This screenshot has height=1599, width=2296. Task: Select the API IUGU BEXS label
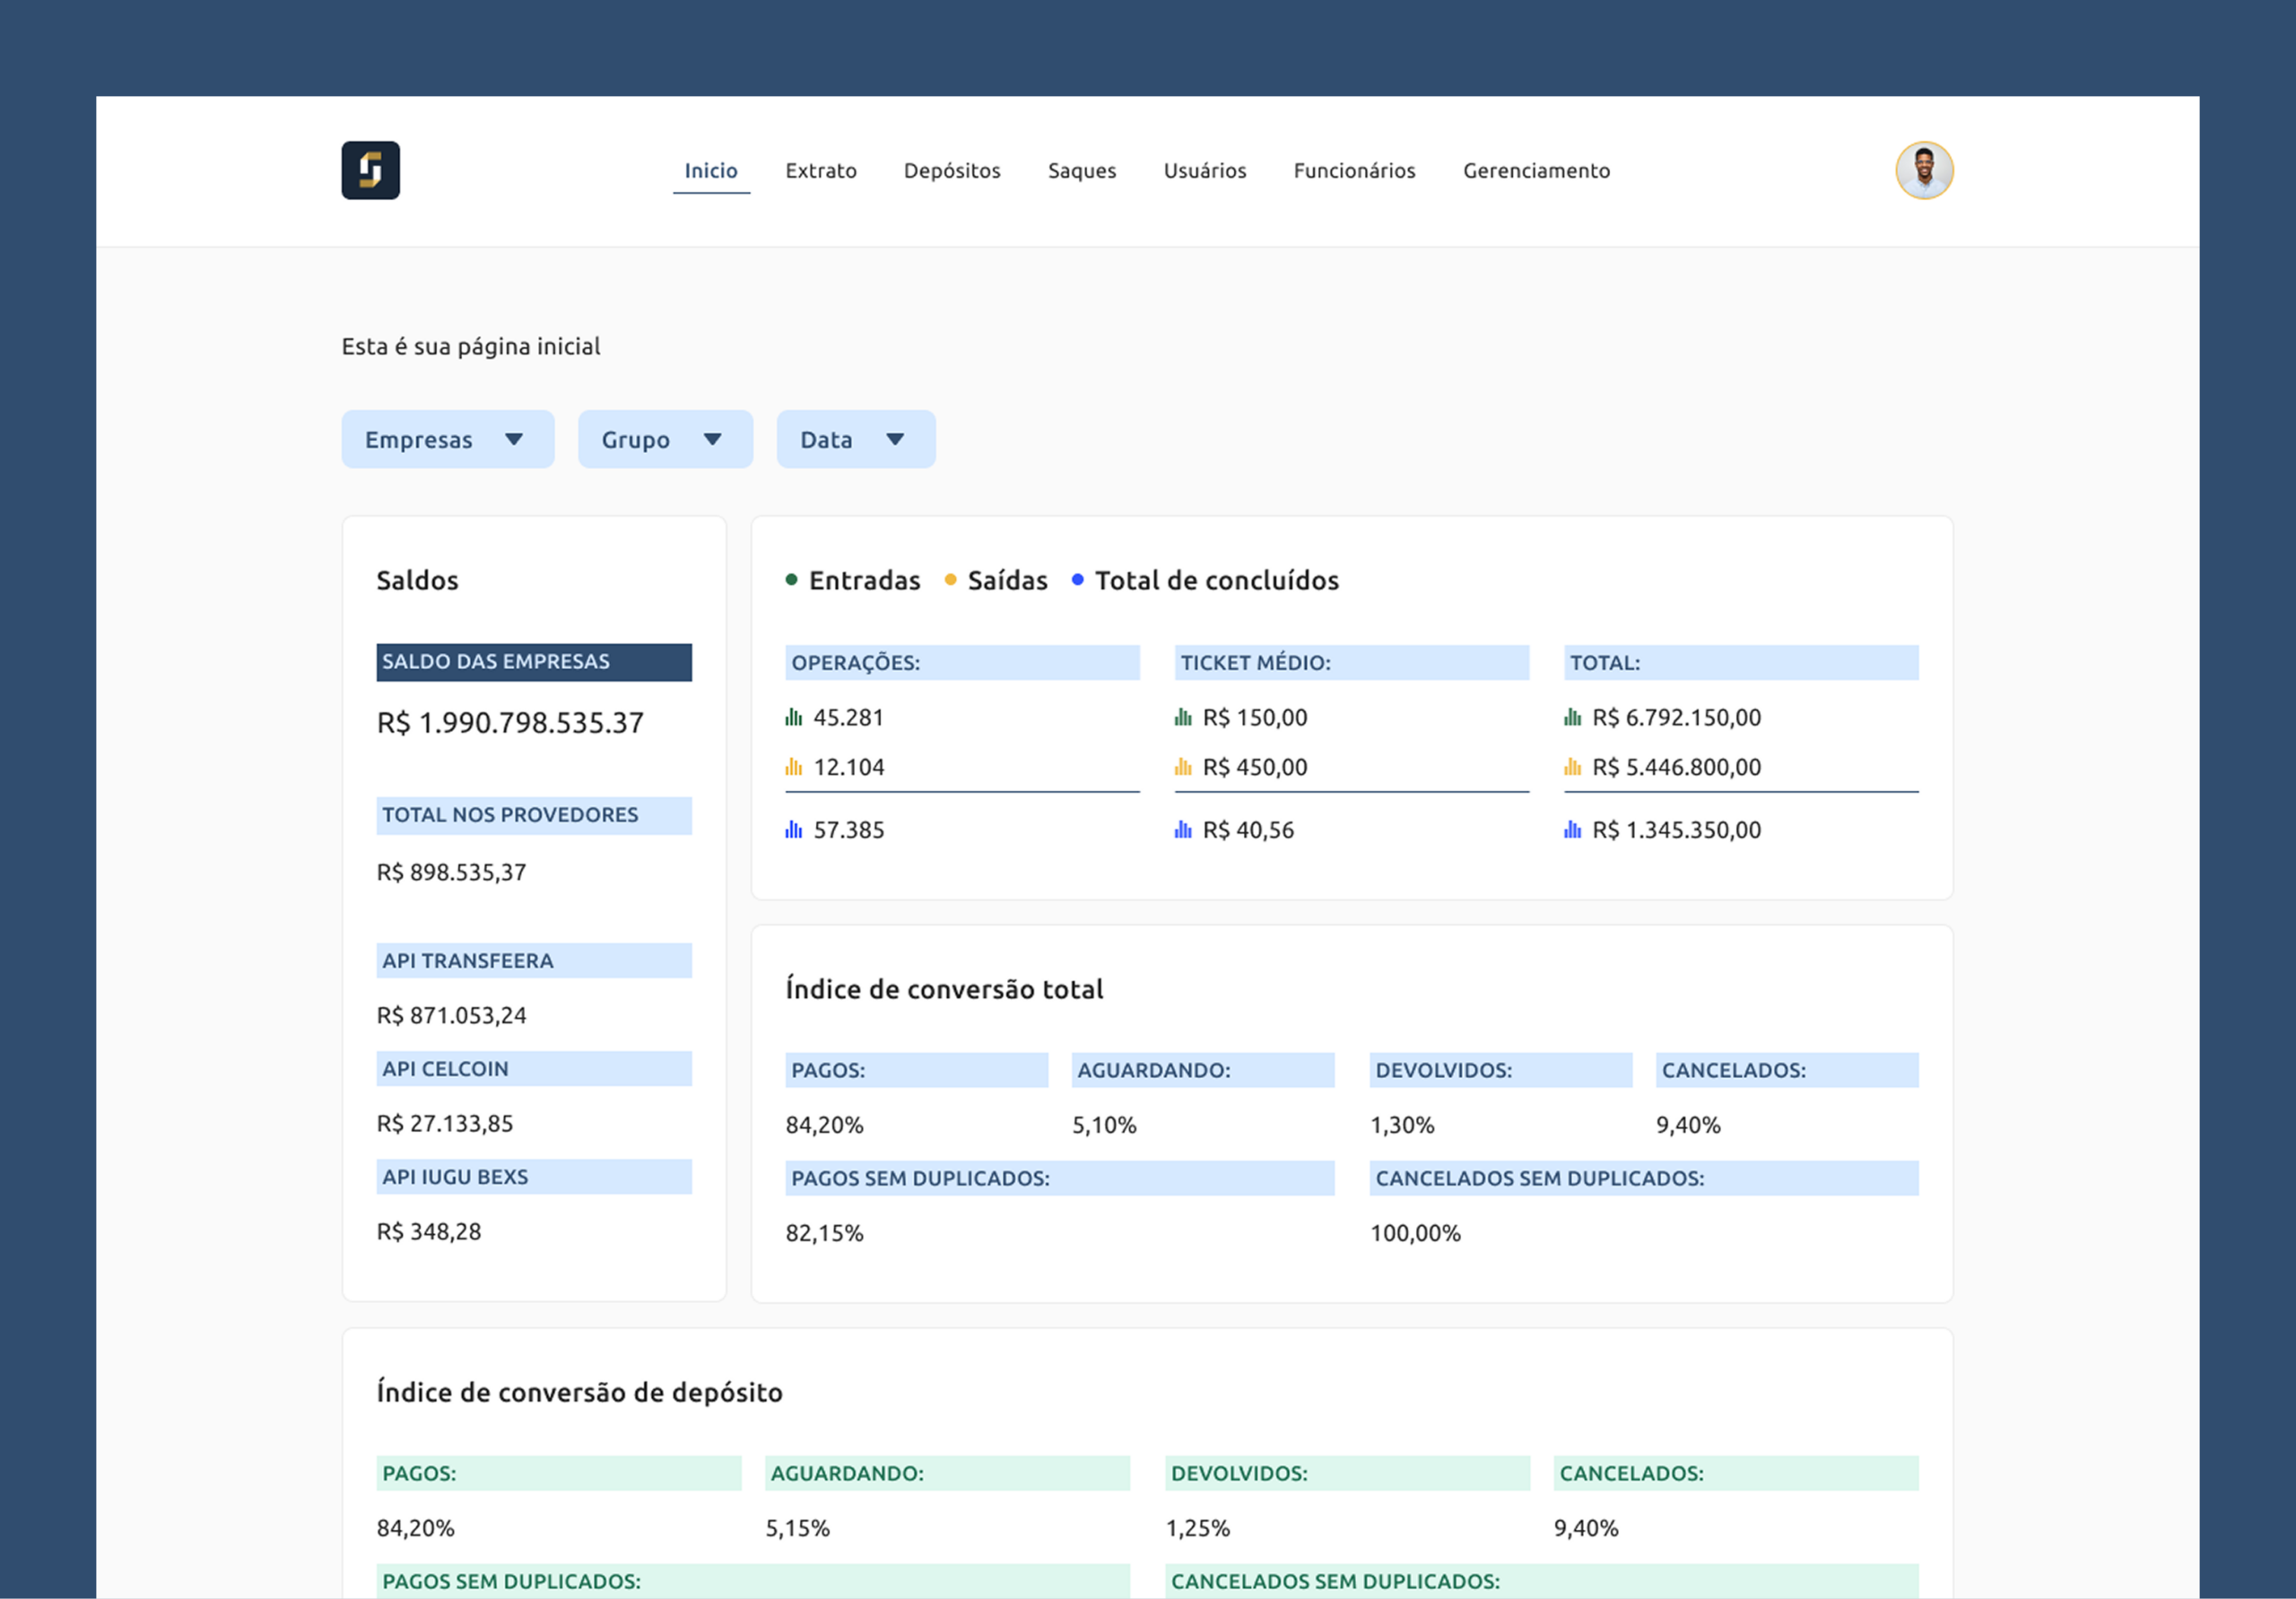click(534, 1177)
